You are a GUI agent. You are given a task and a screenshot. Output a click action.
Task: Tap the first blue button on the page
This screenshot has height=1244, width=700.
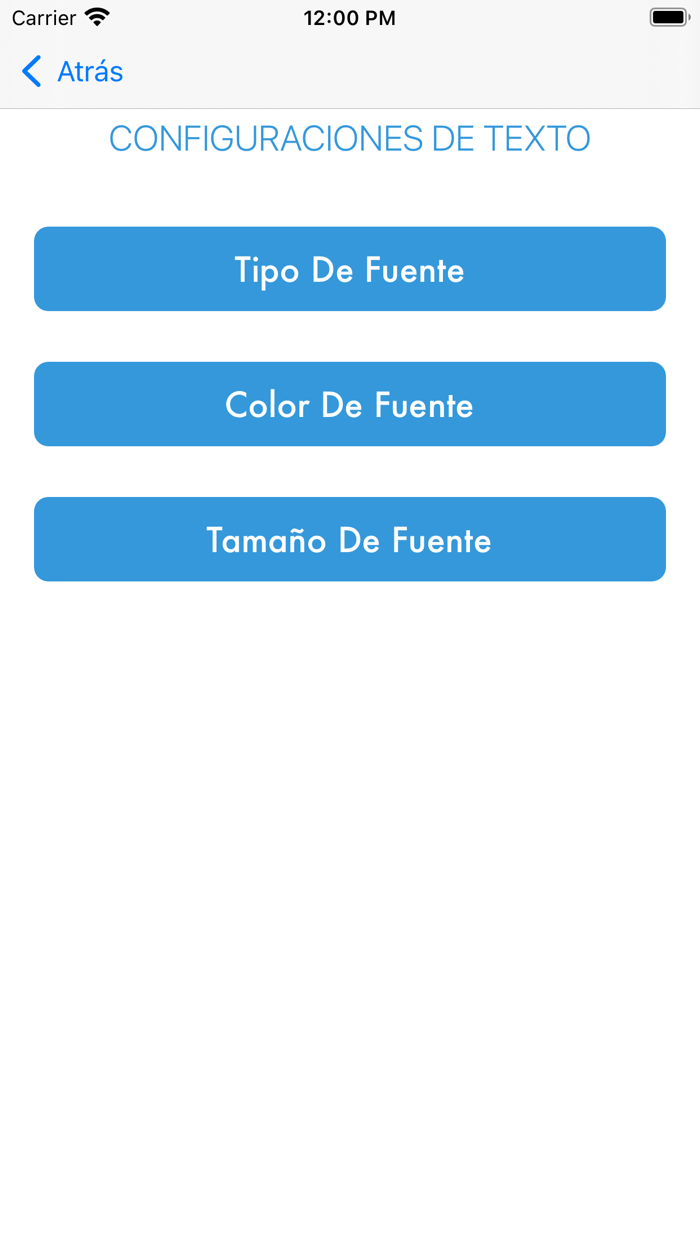click(350, 269)
